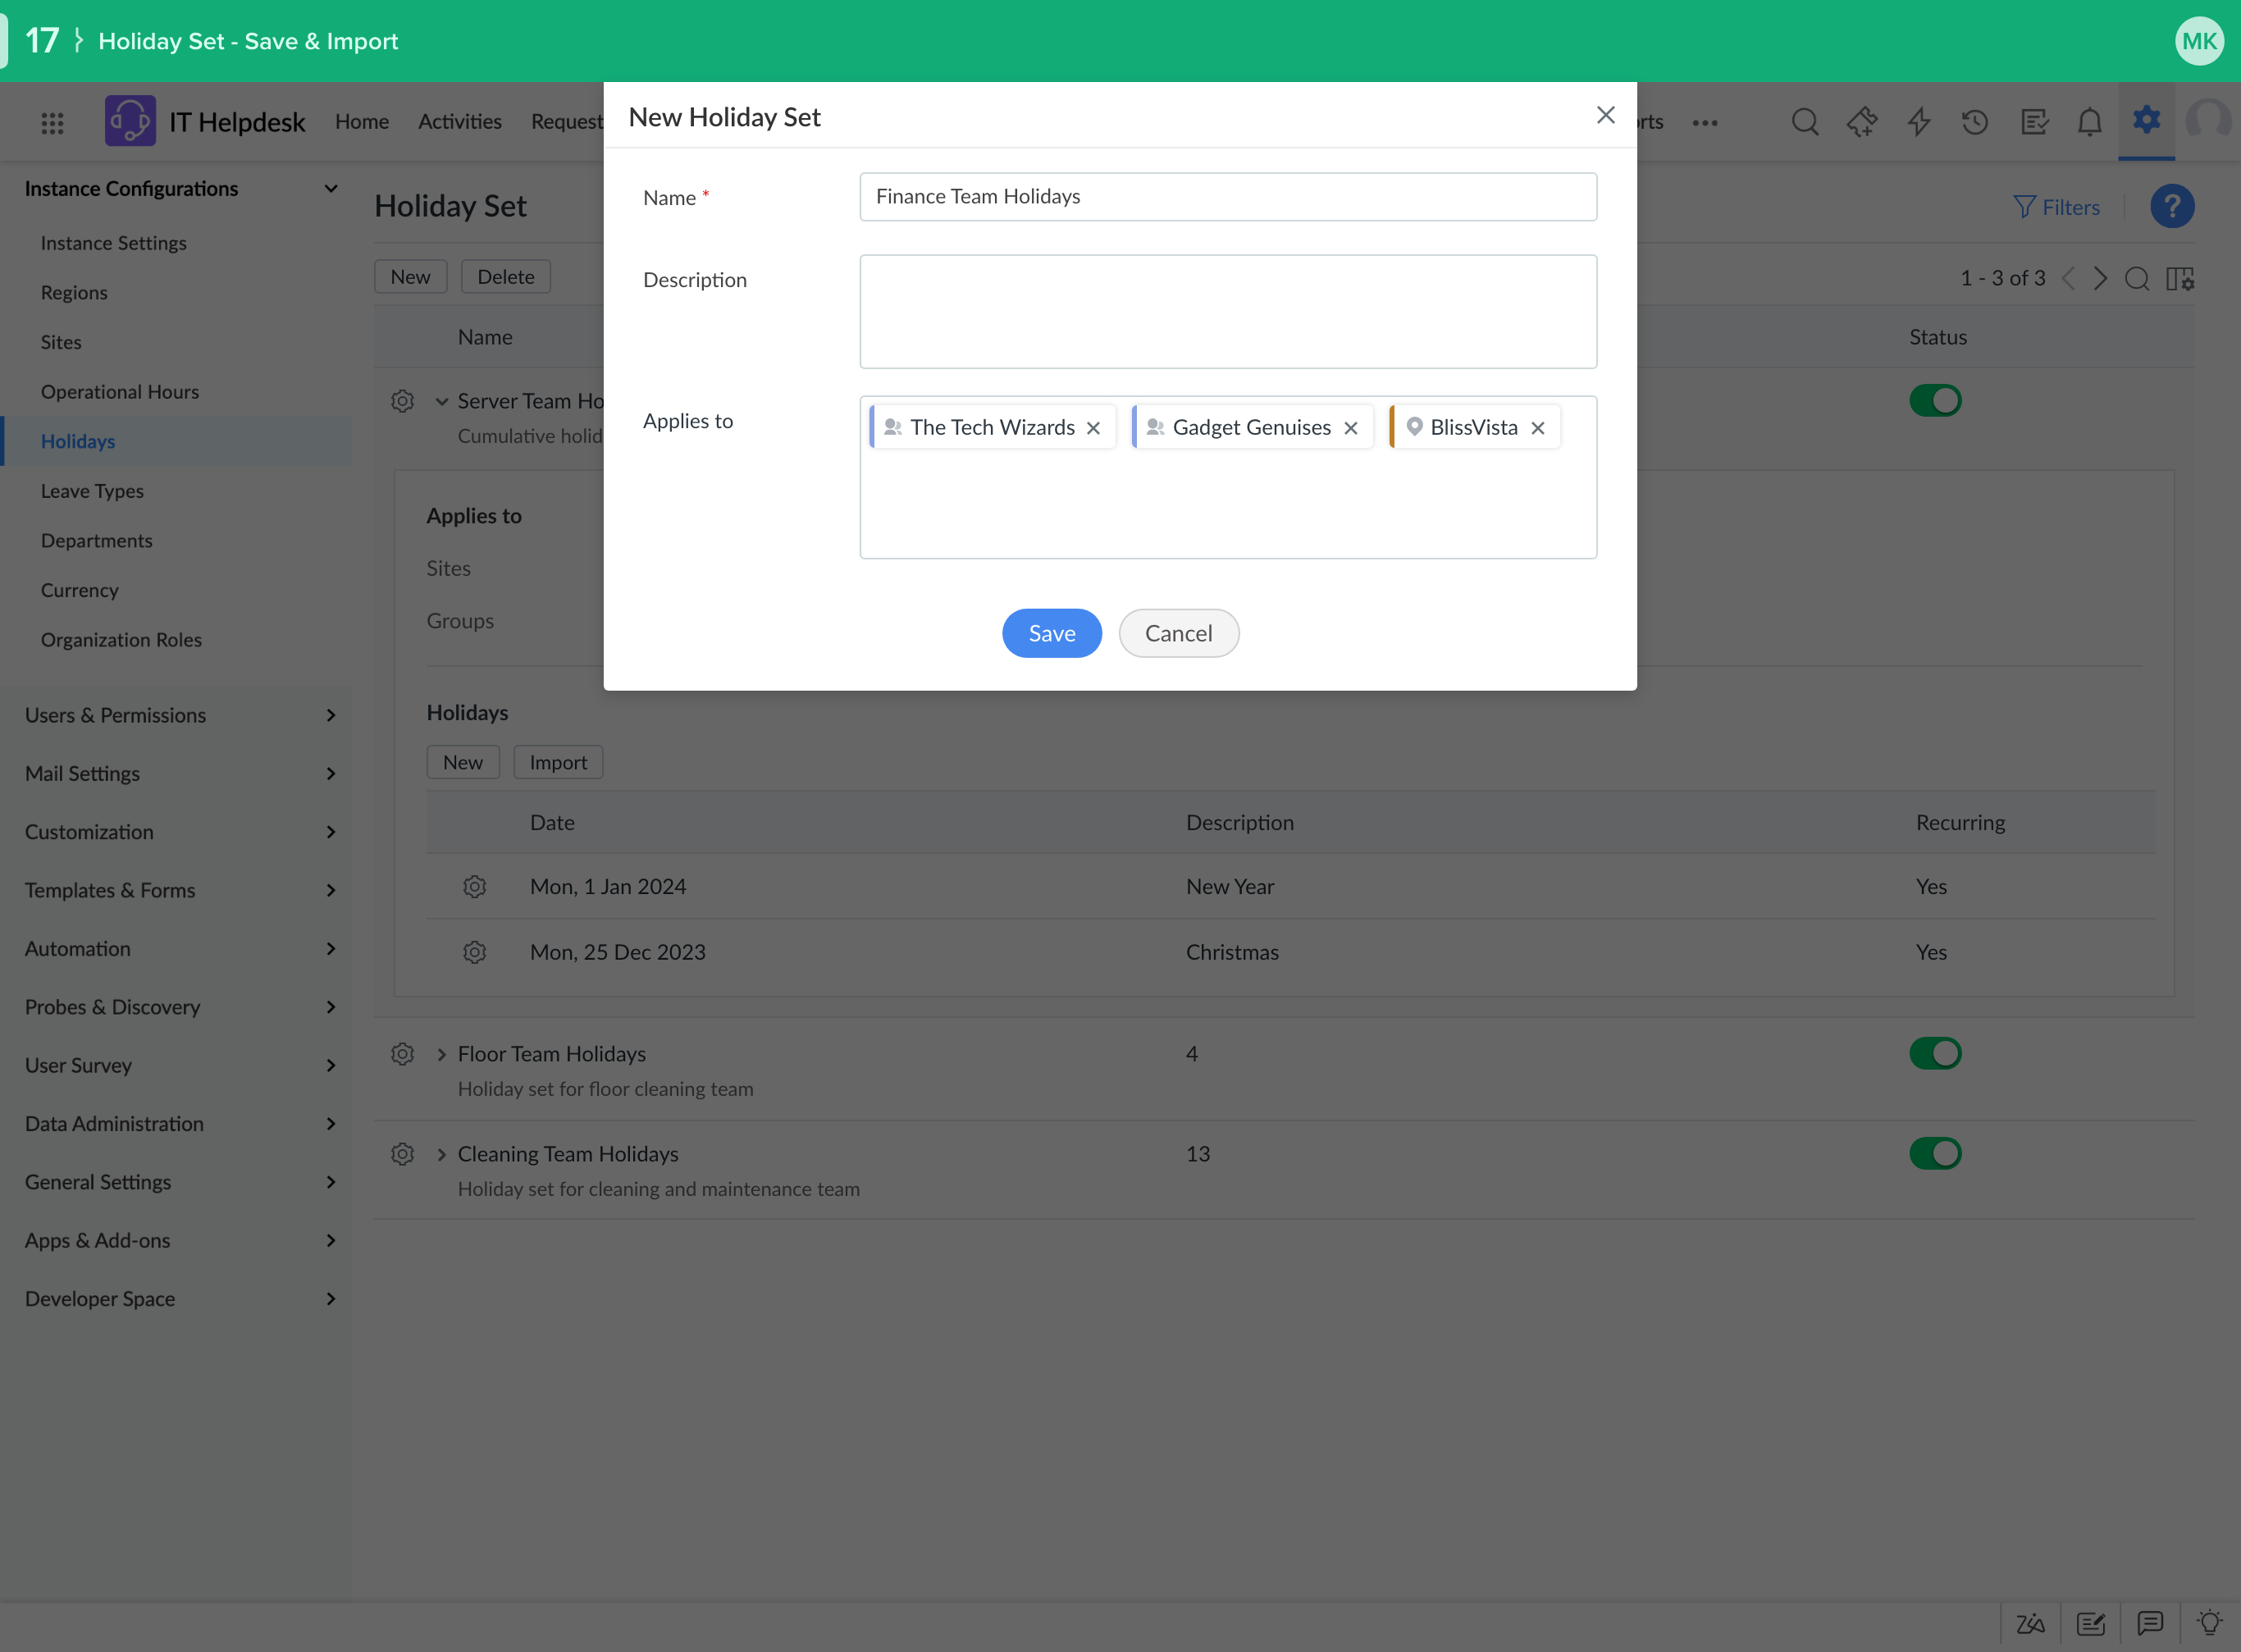2241x1652 pixels.
Task: Go to Leave Types
Action: tap(92, 491)
